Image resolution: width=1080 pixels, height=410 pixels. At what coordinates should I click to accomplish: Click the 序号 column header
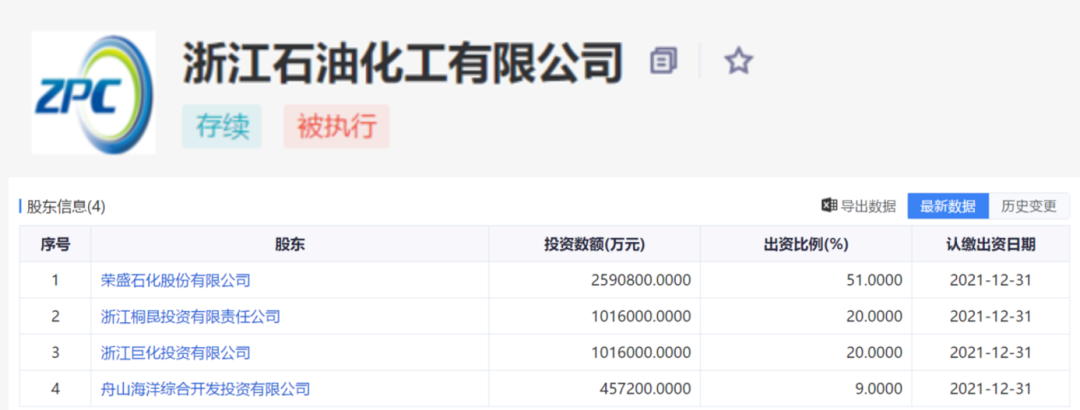[55, 244]
